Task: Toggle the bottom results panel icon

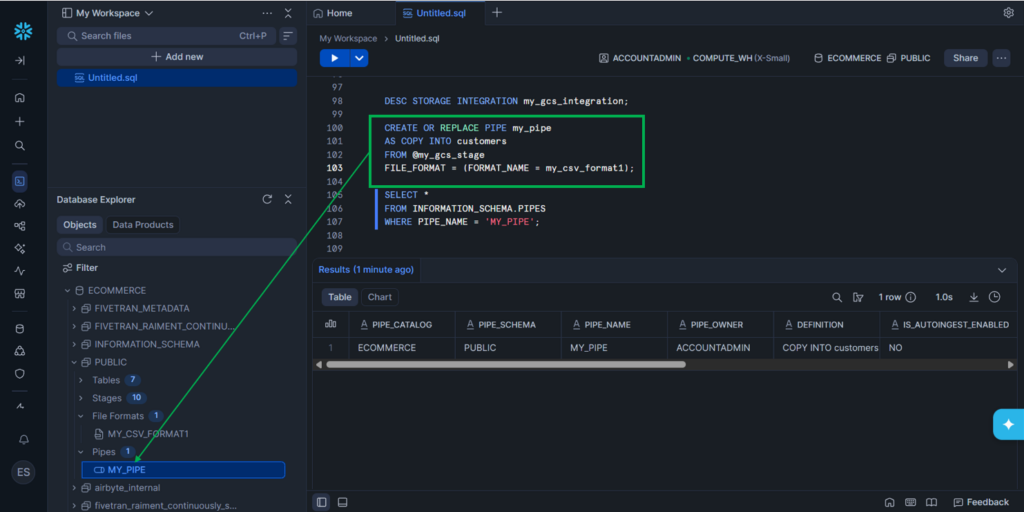Action: (342, 502)
